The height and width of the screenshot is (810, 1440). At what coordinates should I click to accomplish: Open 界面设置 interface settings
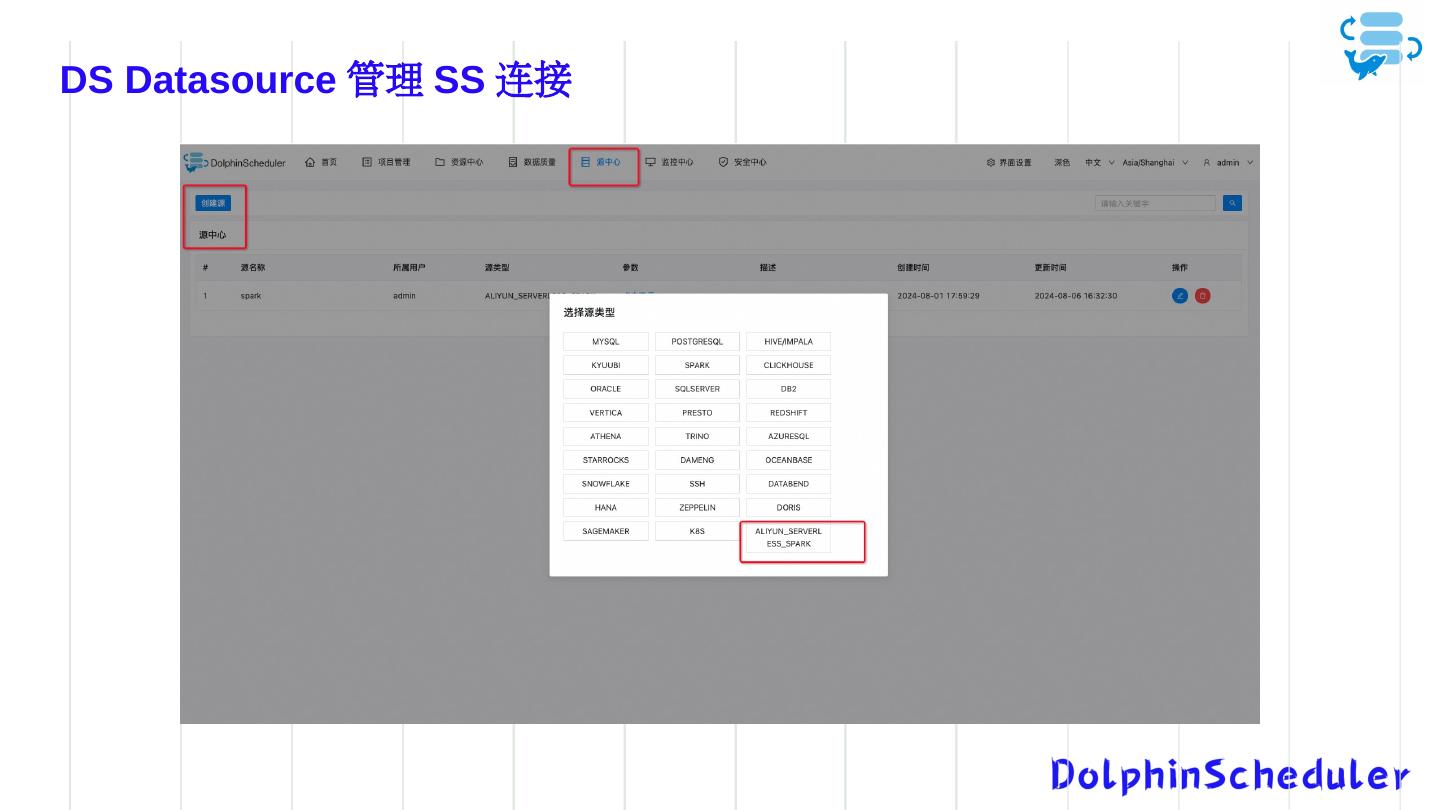(1009, 162)
